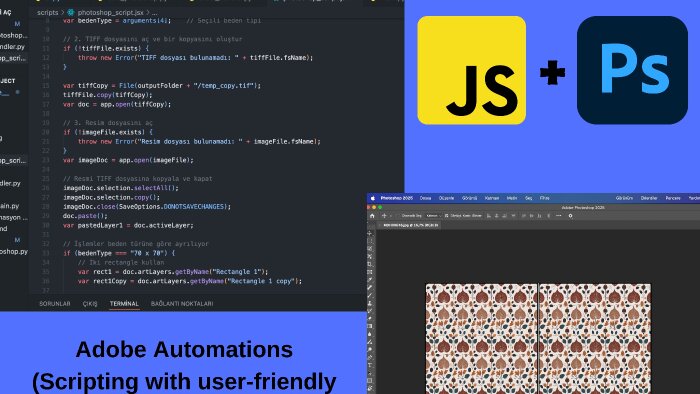Toggle Dönüşt. Kntrl. Göster checkbox

[x=446, y=216]
